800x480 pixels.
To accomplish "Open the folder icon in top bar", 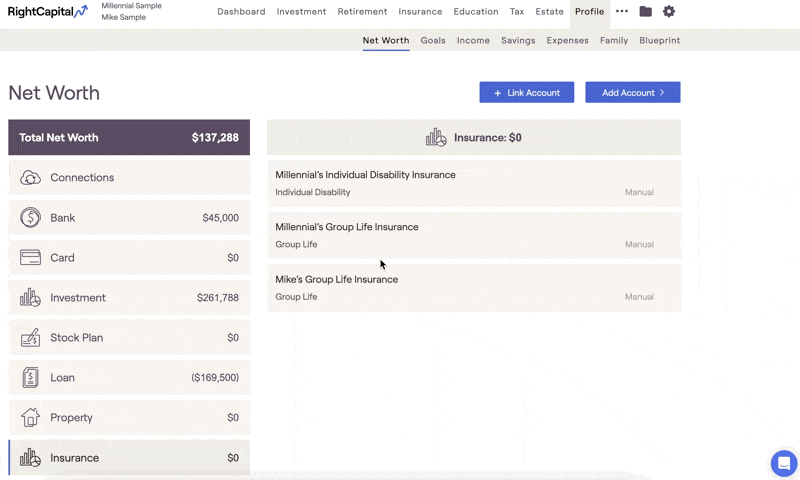I will (645, 11).
